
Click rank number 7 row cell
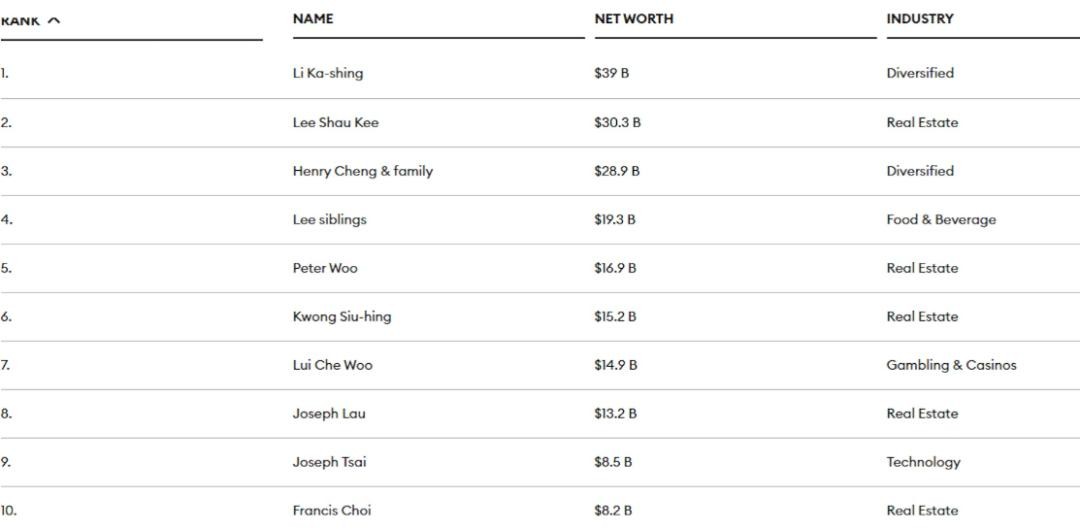pyautogui.click(x=6, y=365)
